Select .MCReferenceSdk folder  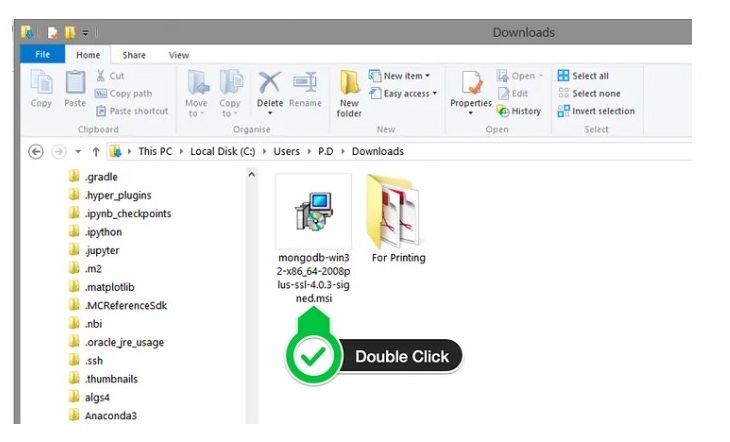pos(118,306)
